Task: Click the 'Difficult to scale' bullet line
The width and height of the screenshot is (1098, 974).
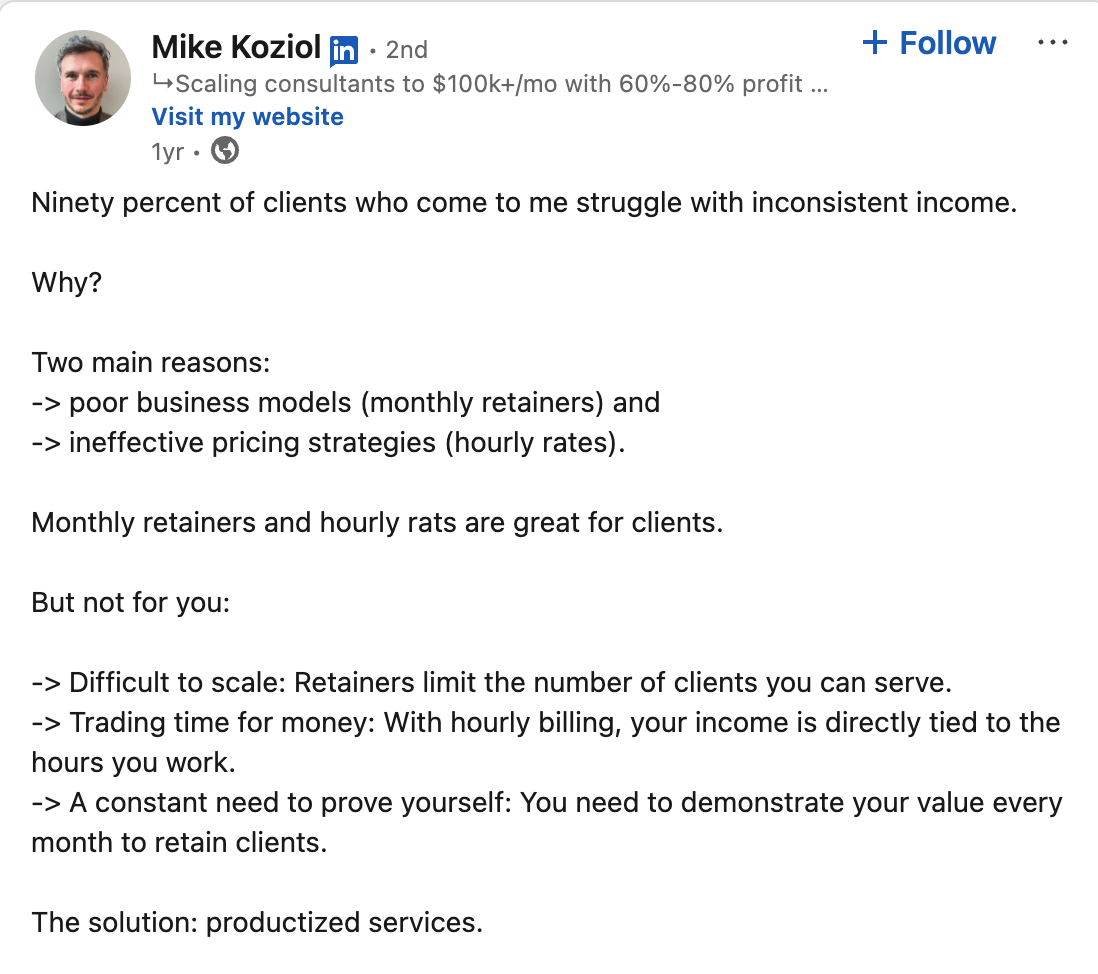Action: [x=492, y=683]
